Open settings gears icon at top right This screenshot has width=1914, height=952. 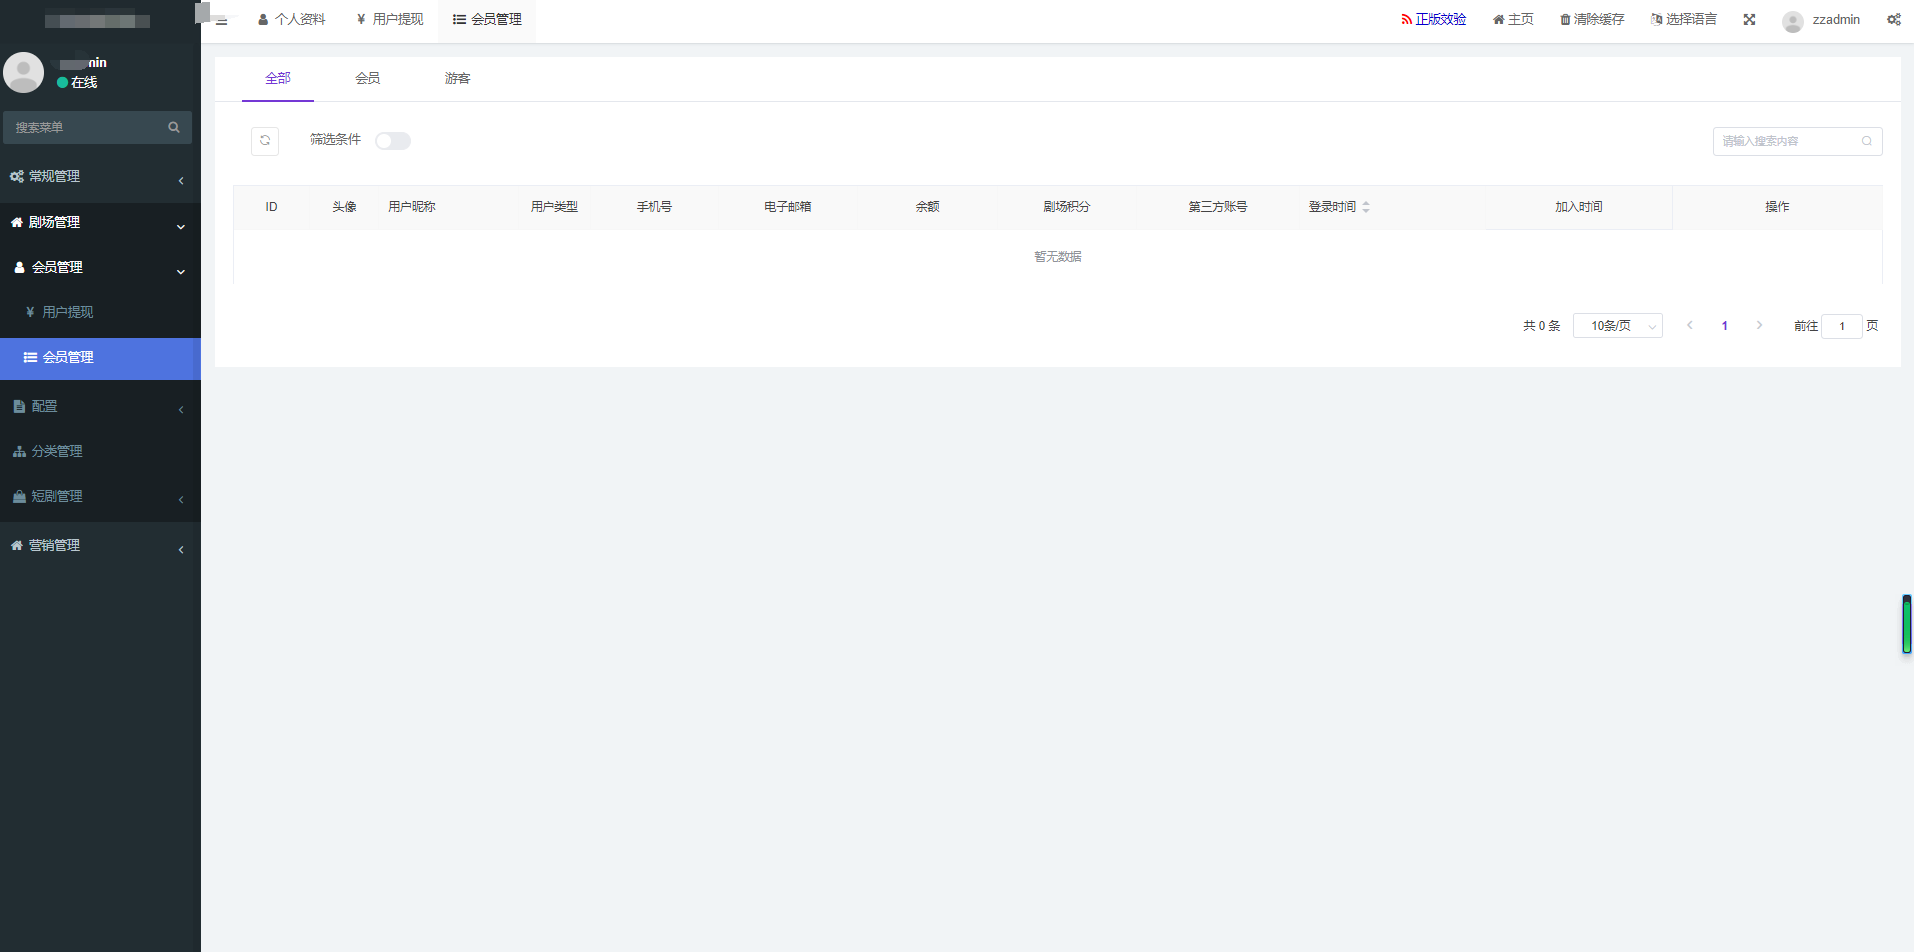tap(1893, 20)
